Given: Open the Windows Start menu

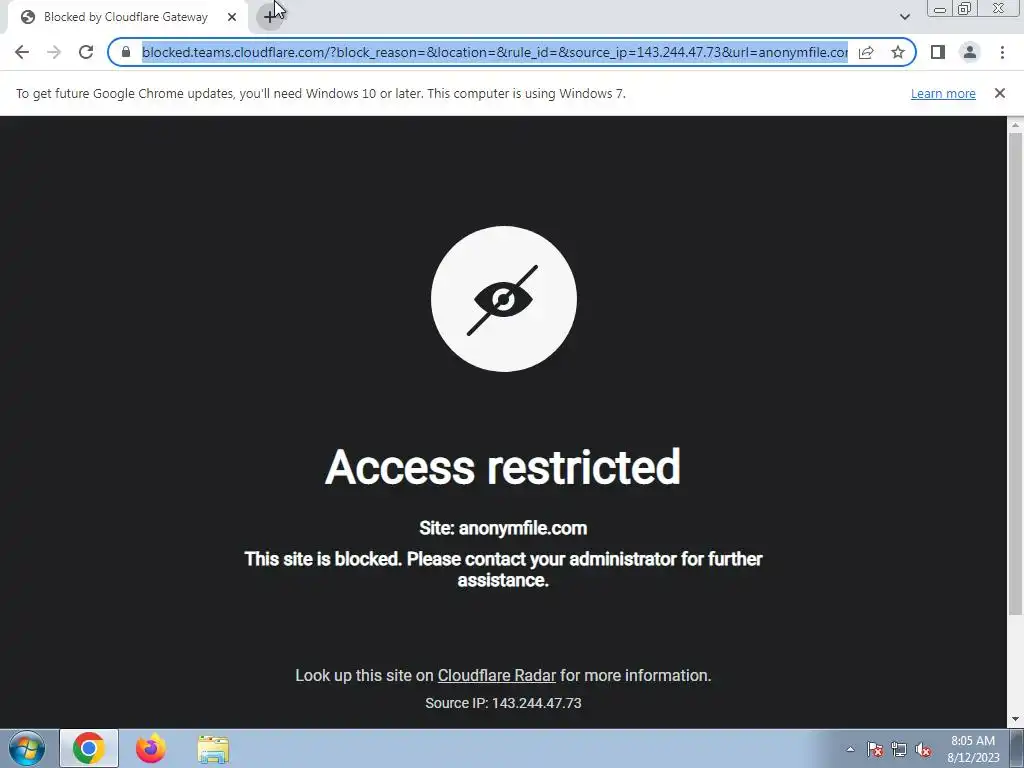Looking at the screenshot, I should [x=27, y=748].
